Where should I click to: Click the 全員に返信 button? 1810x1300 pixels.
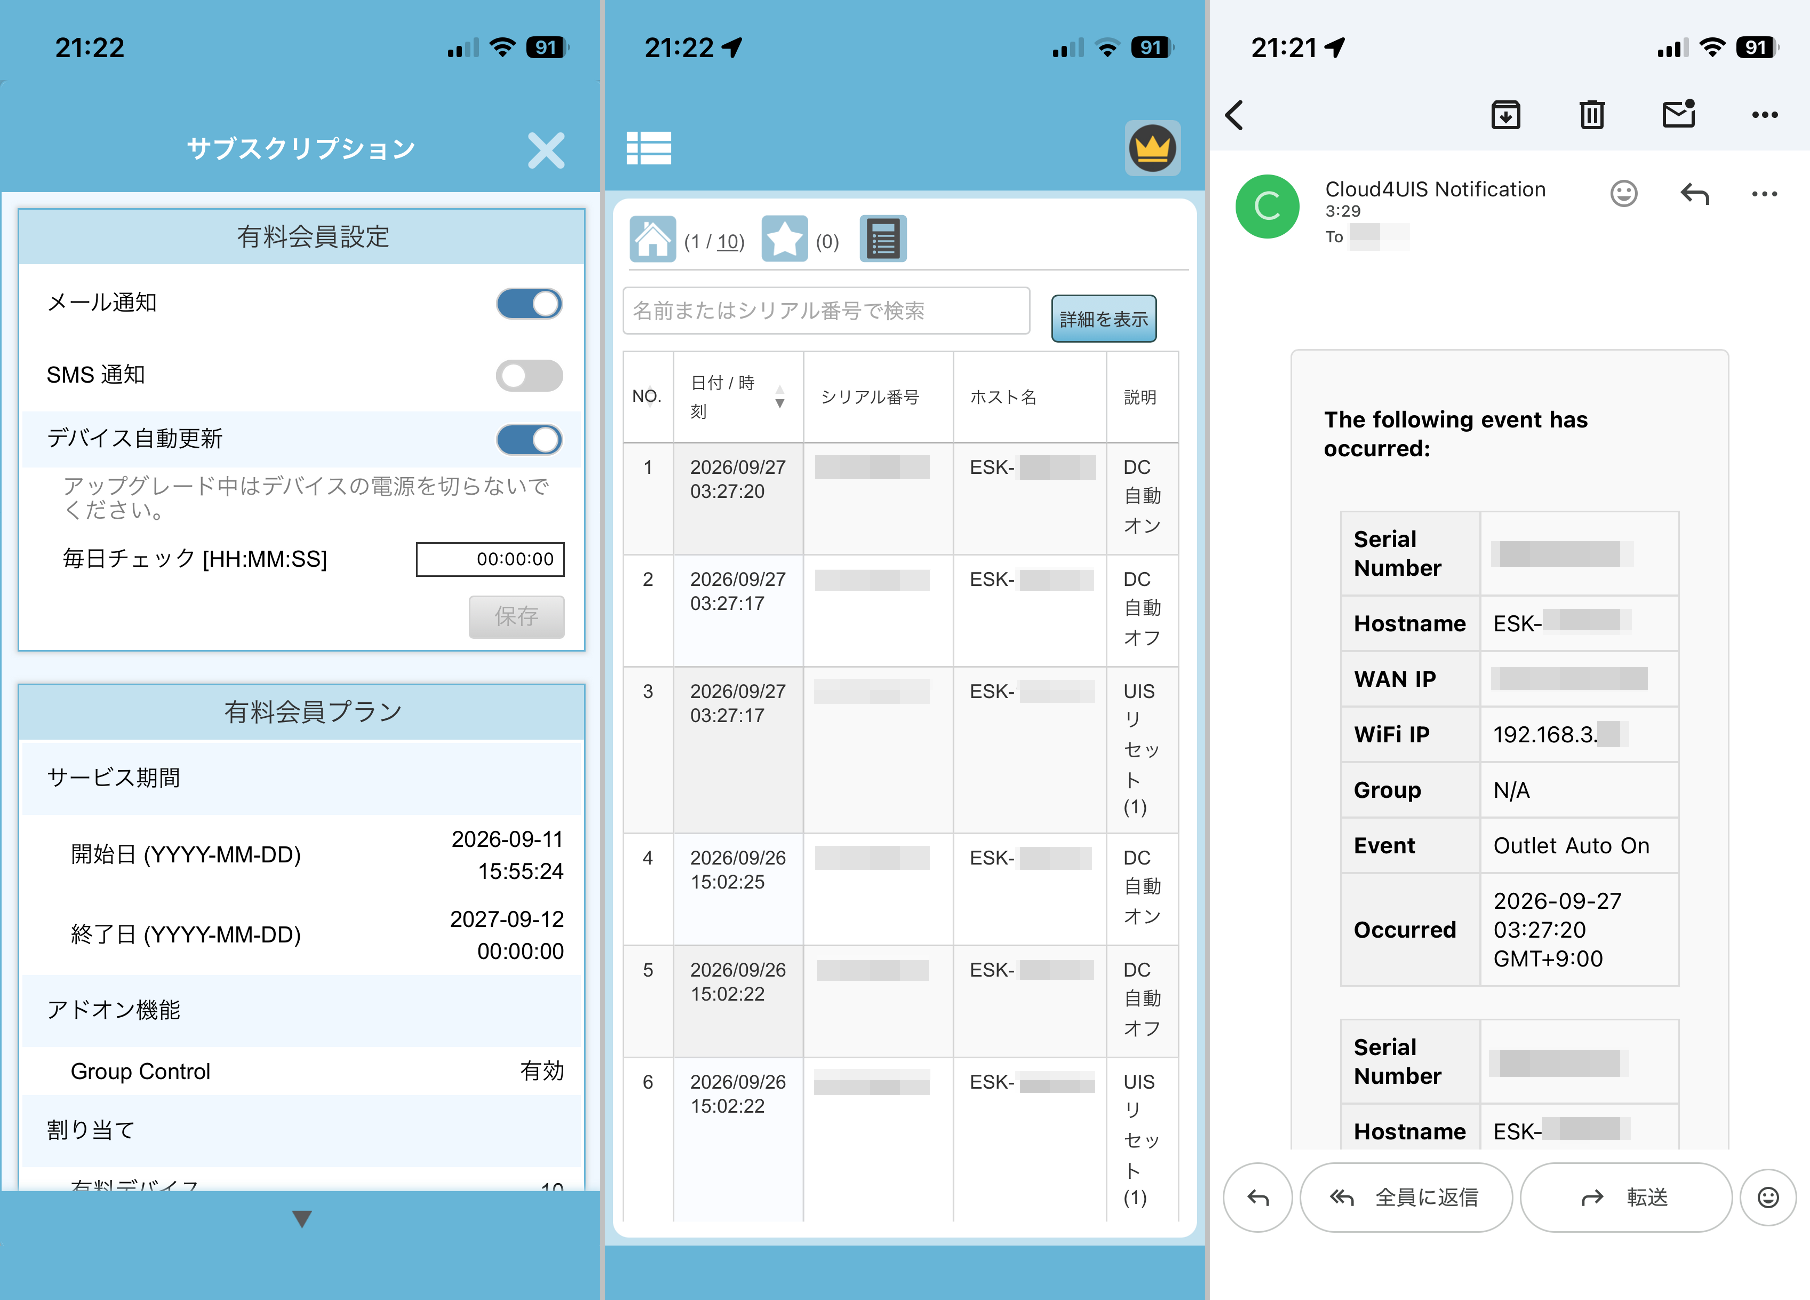coord(1406,1197)
